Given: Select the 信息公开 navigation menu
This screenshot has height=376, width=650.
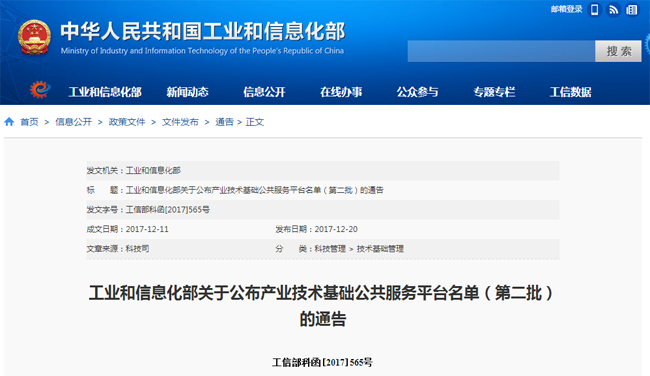Looking at the screenshot, I should point(264,92).
